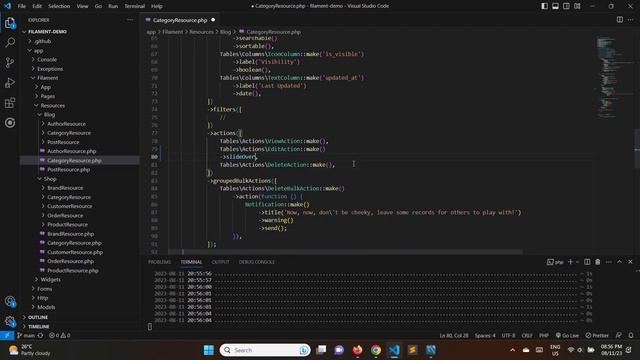Close the terminal panel

click(630, 262)
